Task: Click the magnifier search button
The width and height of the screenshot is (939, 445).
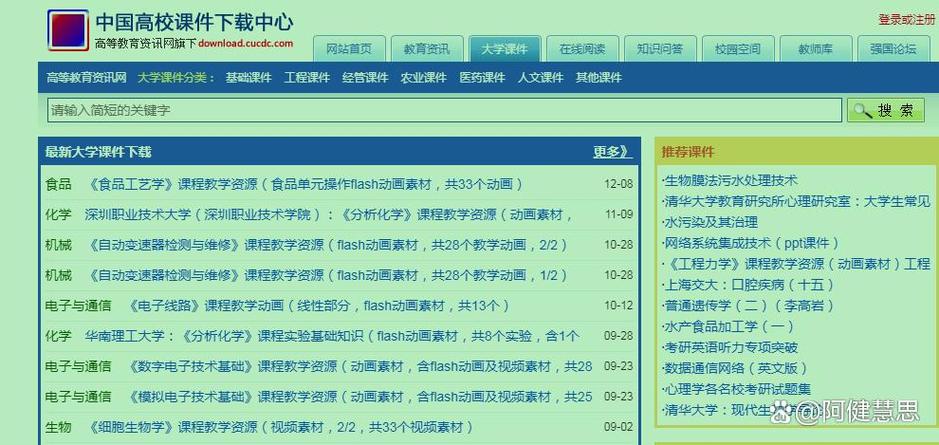Action: (x=885, y=110)
